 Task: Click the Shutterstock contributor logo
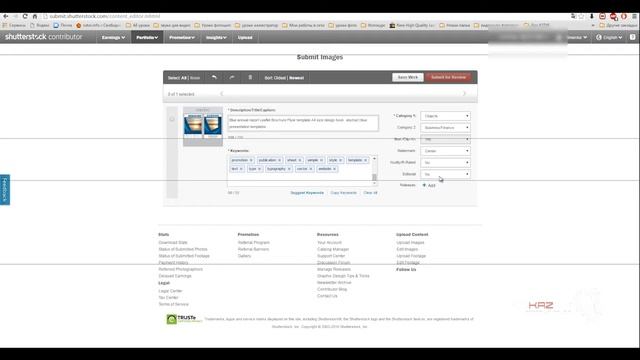(44, 37)
